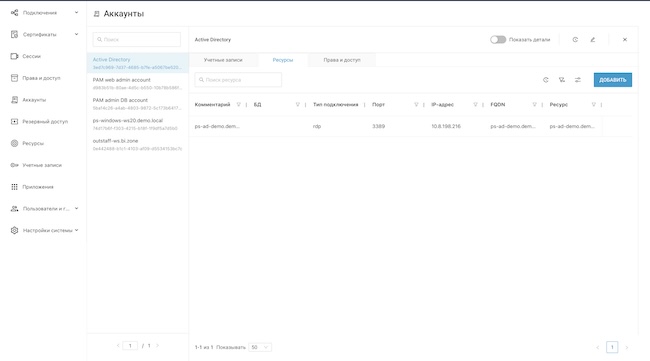Refresh the resources table with the reload icon
The width and height of the screenshot is (650, 361).
(x=546, y=80)
